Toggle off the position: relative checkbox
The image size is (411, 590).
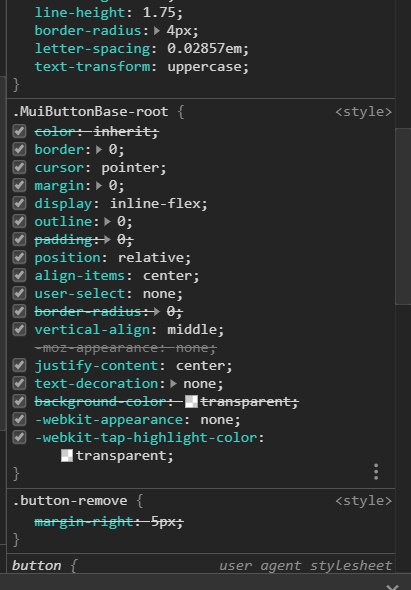click(19, 258)
